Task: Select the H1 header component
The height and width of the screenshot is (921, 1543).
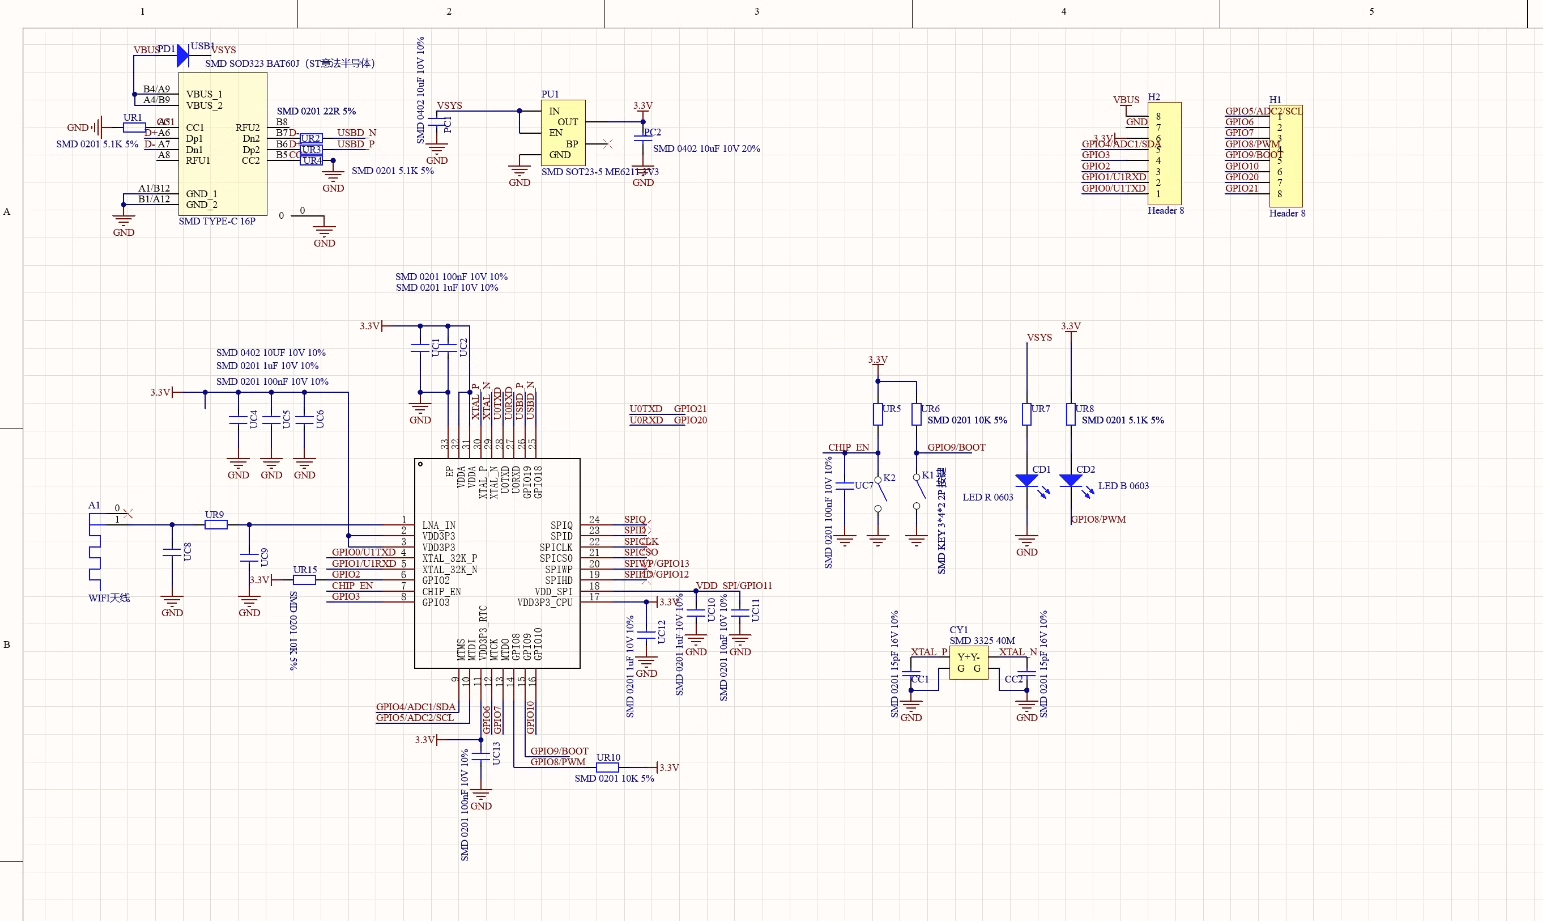Action: tap(1286, 156)
